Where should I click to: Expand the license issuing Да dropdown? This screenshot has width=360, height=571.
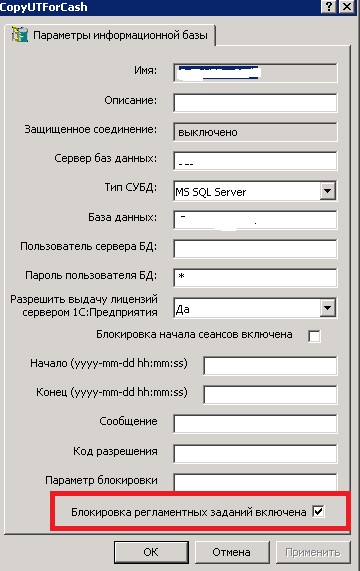[x=328, y=308]
